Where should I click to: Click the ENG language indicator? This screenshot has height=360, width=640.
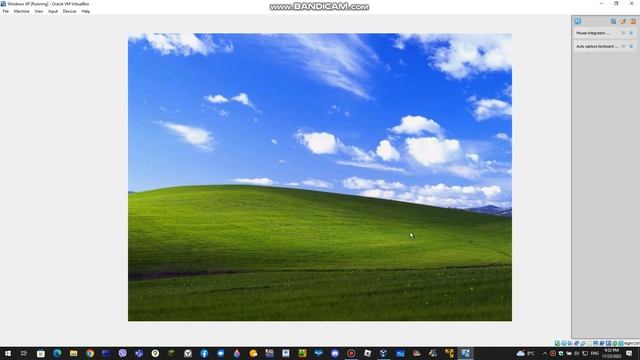(x=595, y=353)
